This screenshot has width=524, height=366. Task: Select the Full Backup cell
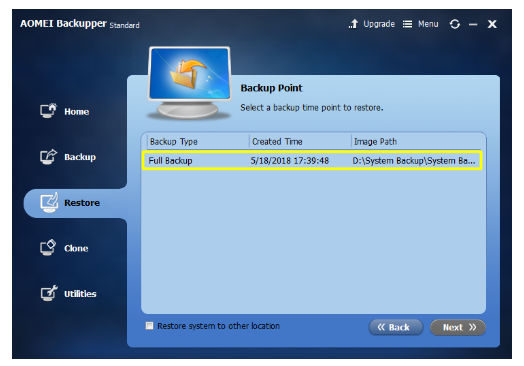170,161
